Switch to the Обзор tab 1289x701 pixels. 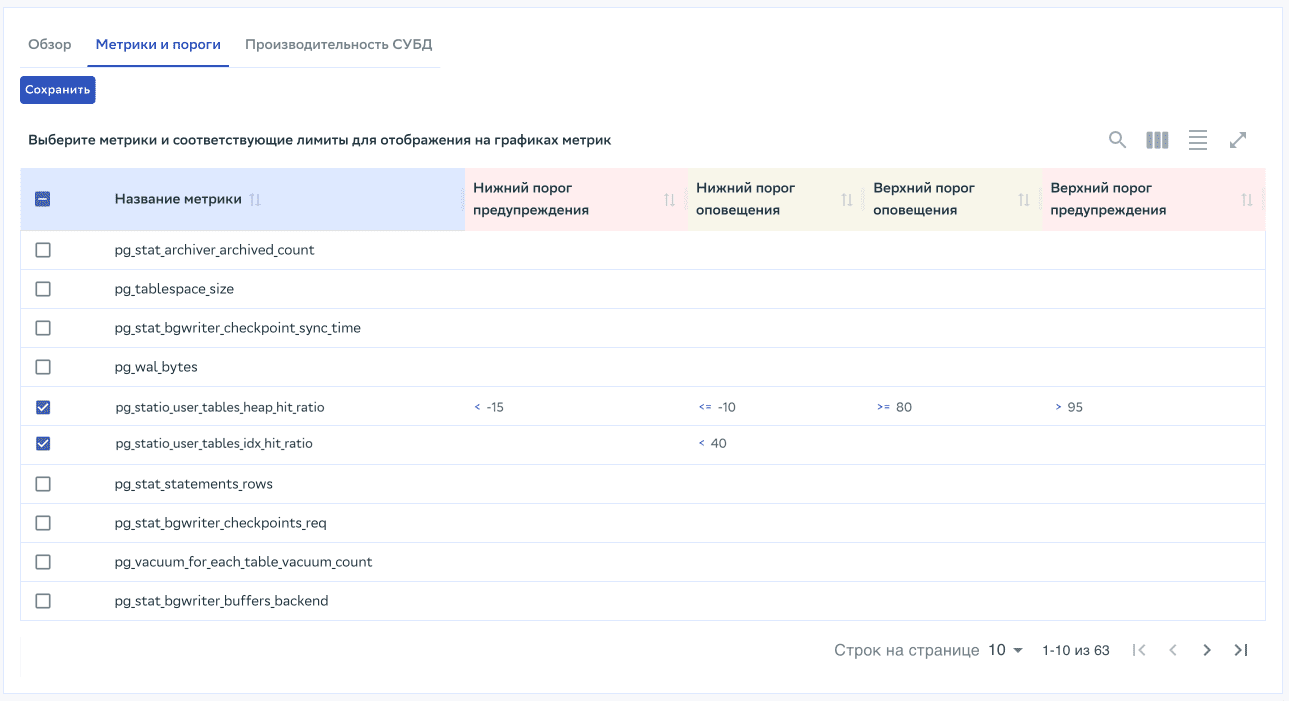[x=50, y=45]
